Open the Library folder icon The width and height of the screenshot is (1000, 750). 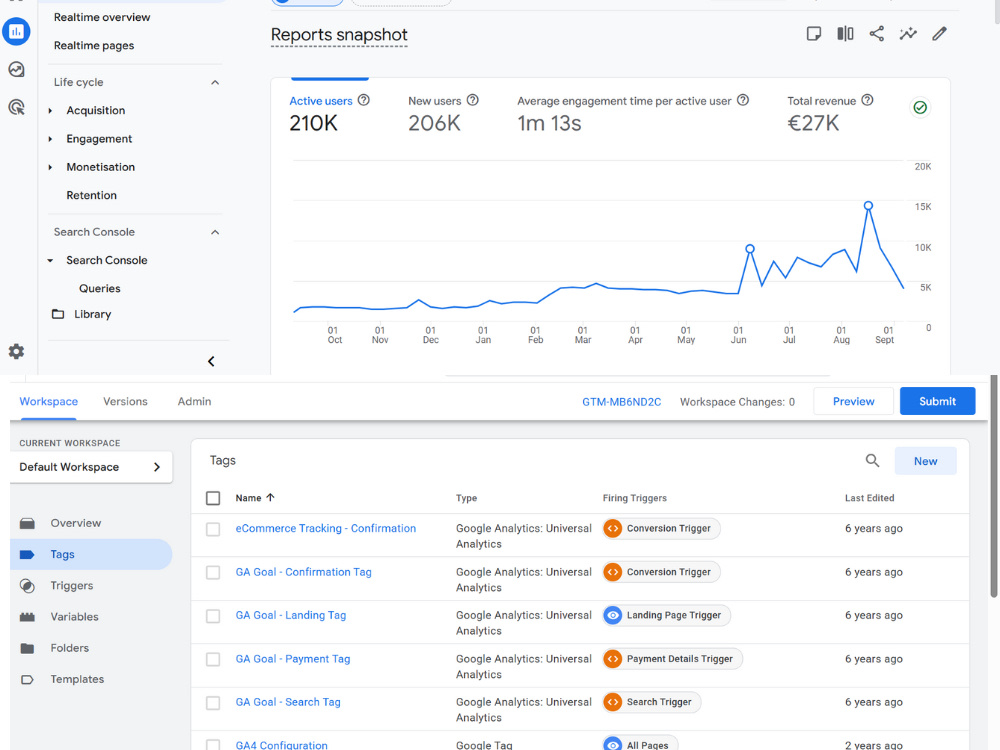[x=58, y=314]
